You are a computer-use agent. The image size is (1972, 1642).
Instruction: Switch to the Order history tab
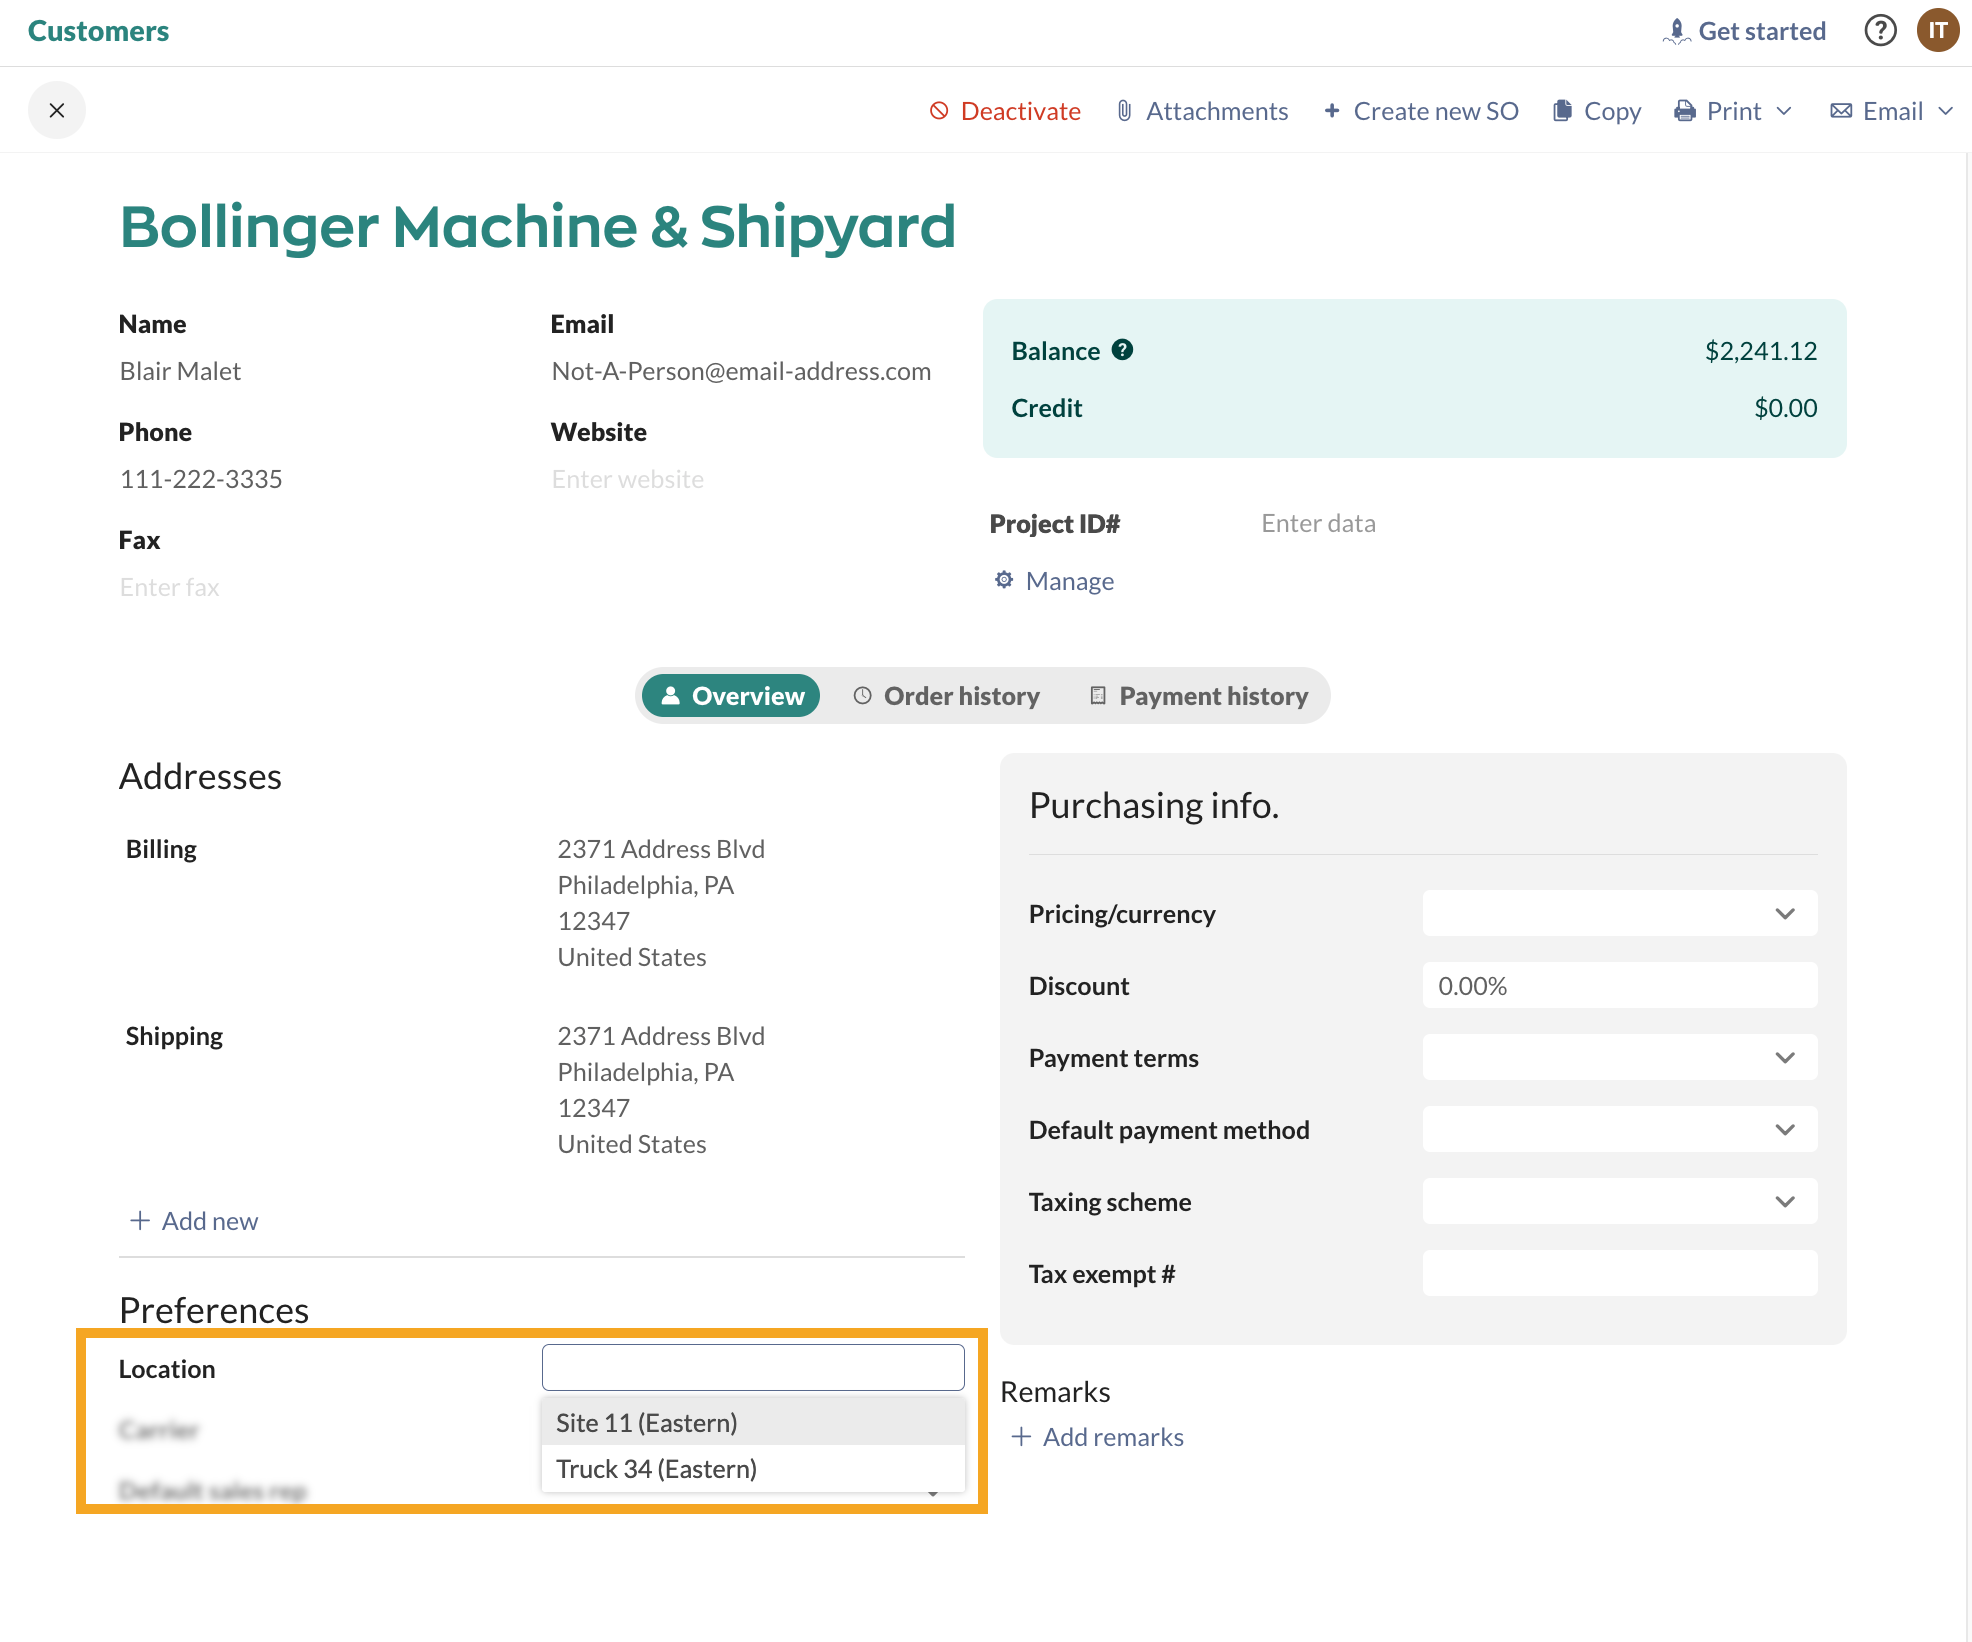coord(946,696)
